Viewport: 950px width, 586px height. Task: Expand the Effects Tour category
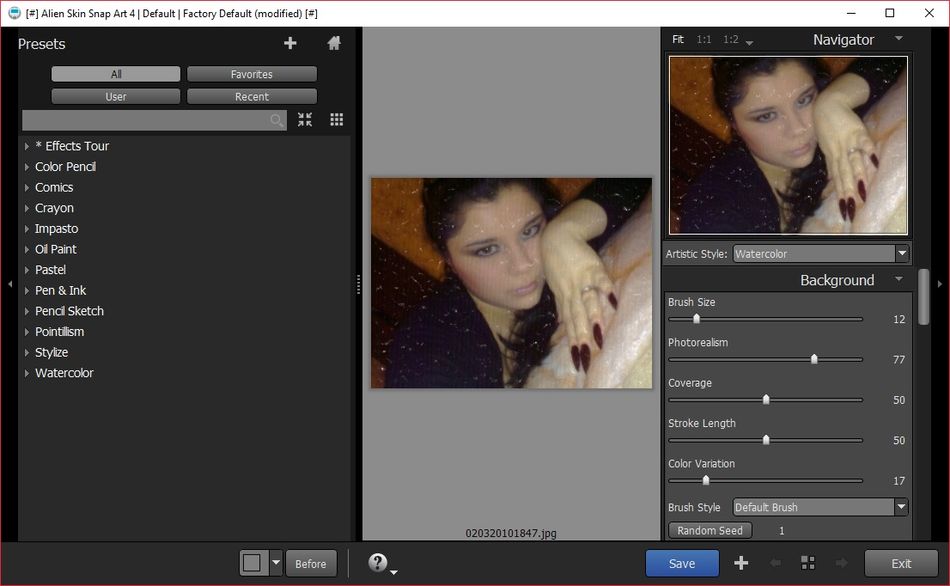(27, 146)
